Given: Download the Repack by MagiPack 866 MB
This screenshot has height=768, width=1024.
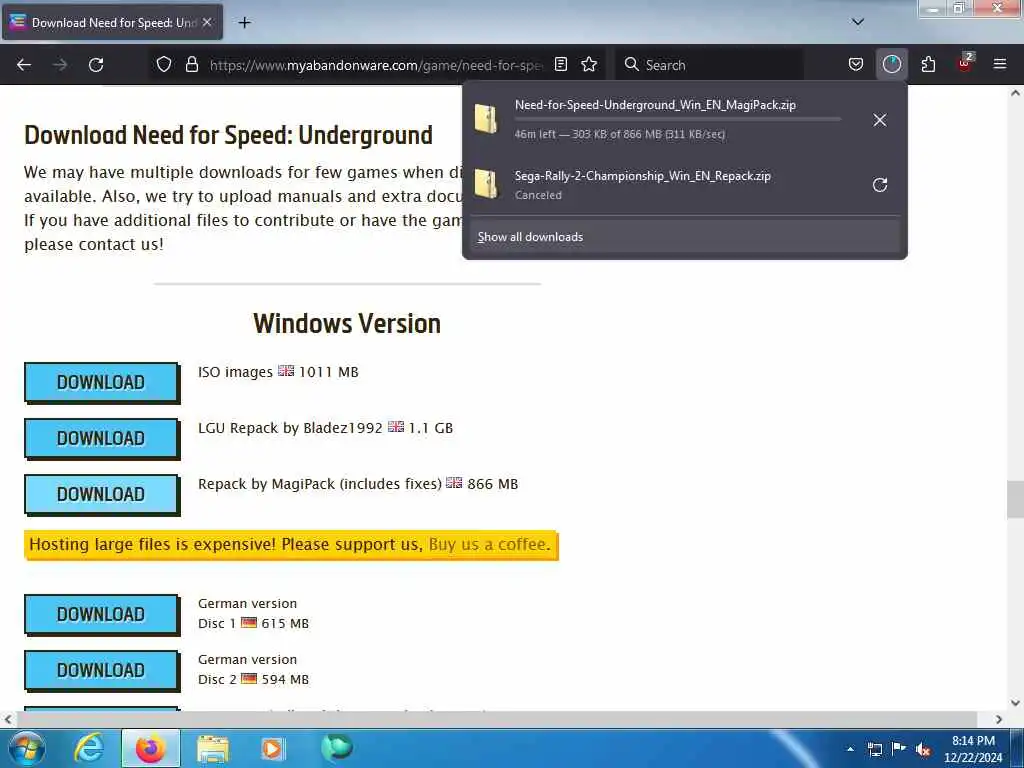Looking at the screenshot, I should point(101,494).
